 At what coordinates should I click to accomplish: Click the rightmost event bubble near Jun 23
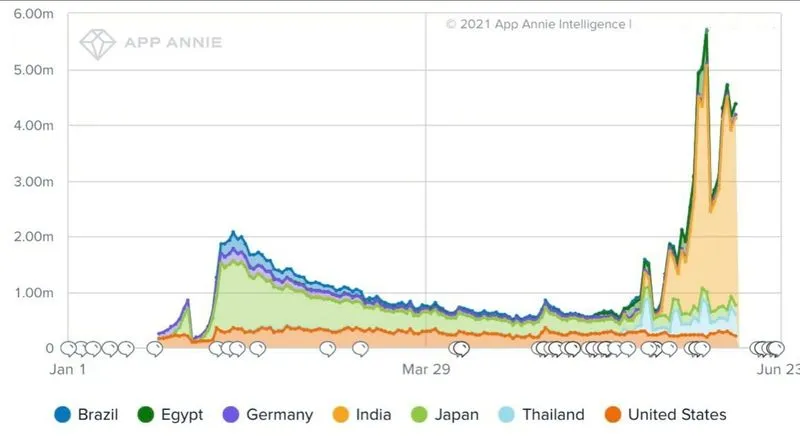(776, 349)
